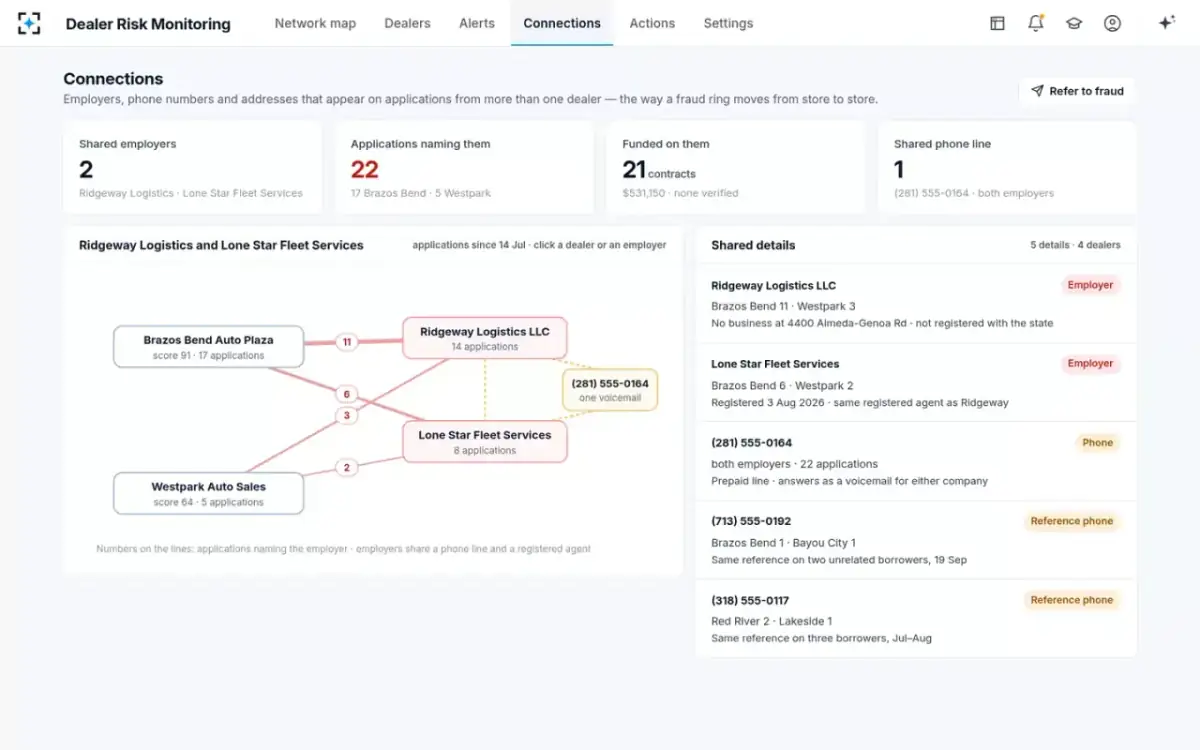
Task: Open Ridgeway Logistics LLC shared detail row
Action: [916, 304]
